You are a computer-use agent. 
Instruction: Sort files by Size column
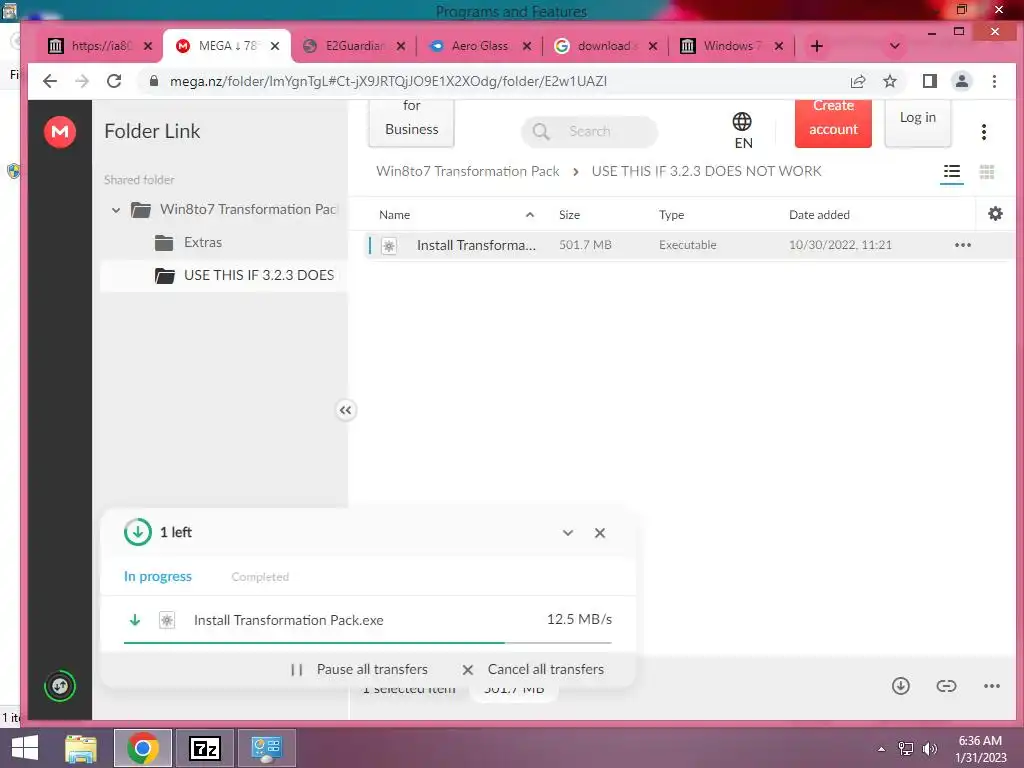coord(569,215)
